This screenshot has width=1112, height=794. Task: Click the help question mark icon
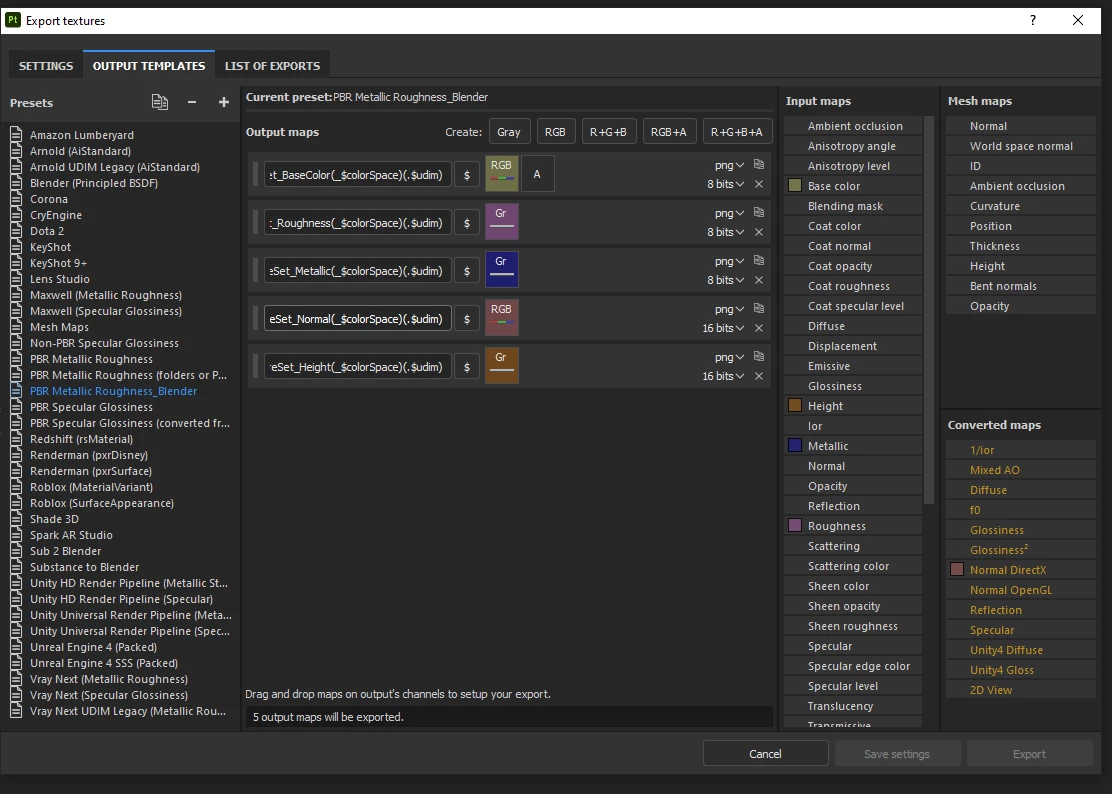1033,20
